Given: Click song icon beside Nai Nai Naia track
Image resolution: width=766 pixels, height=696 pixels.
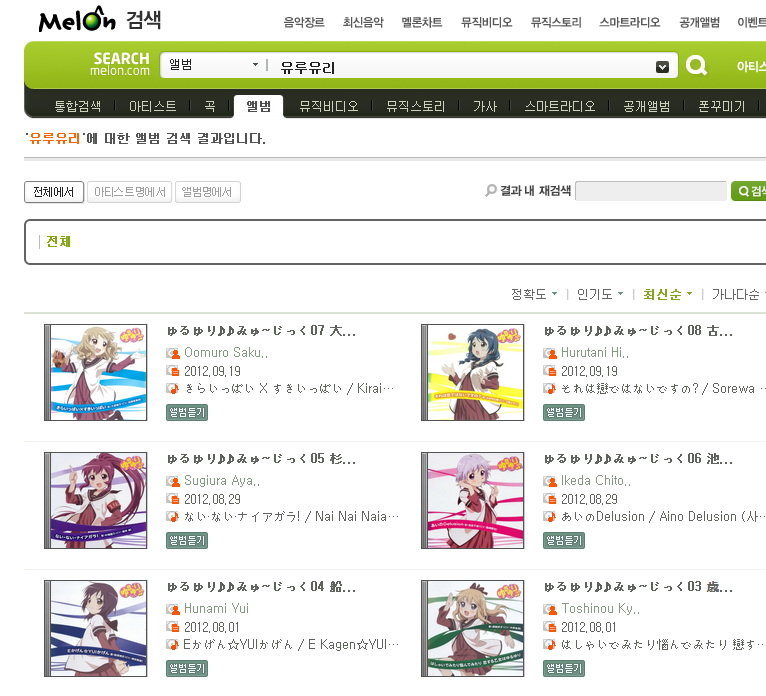Looking at the screenshot, I should tap(173, 517).
